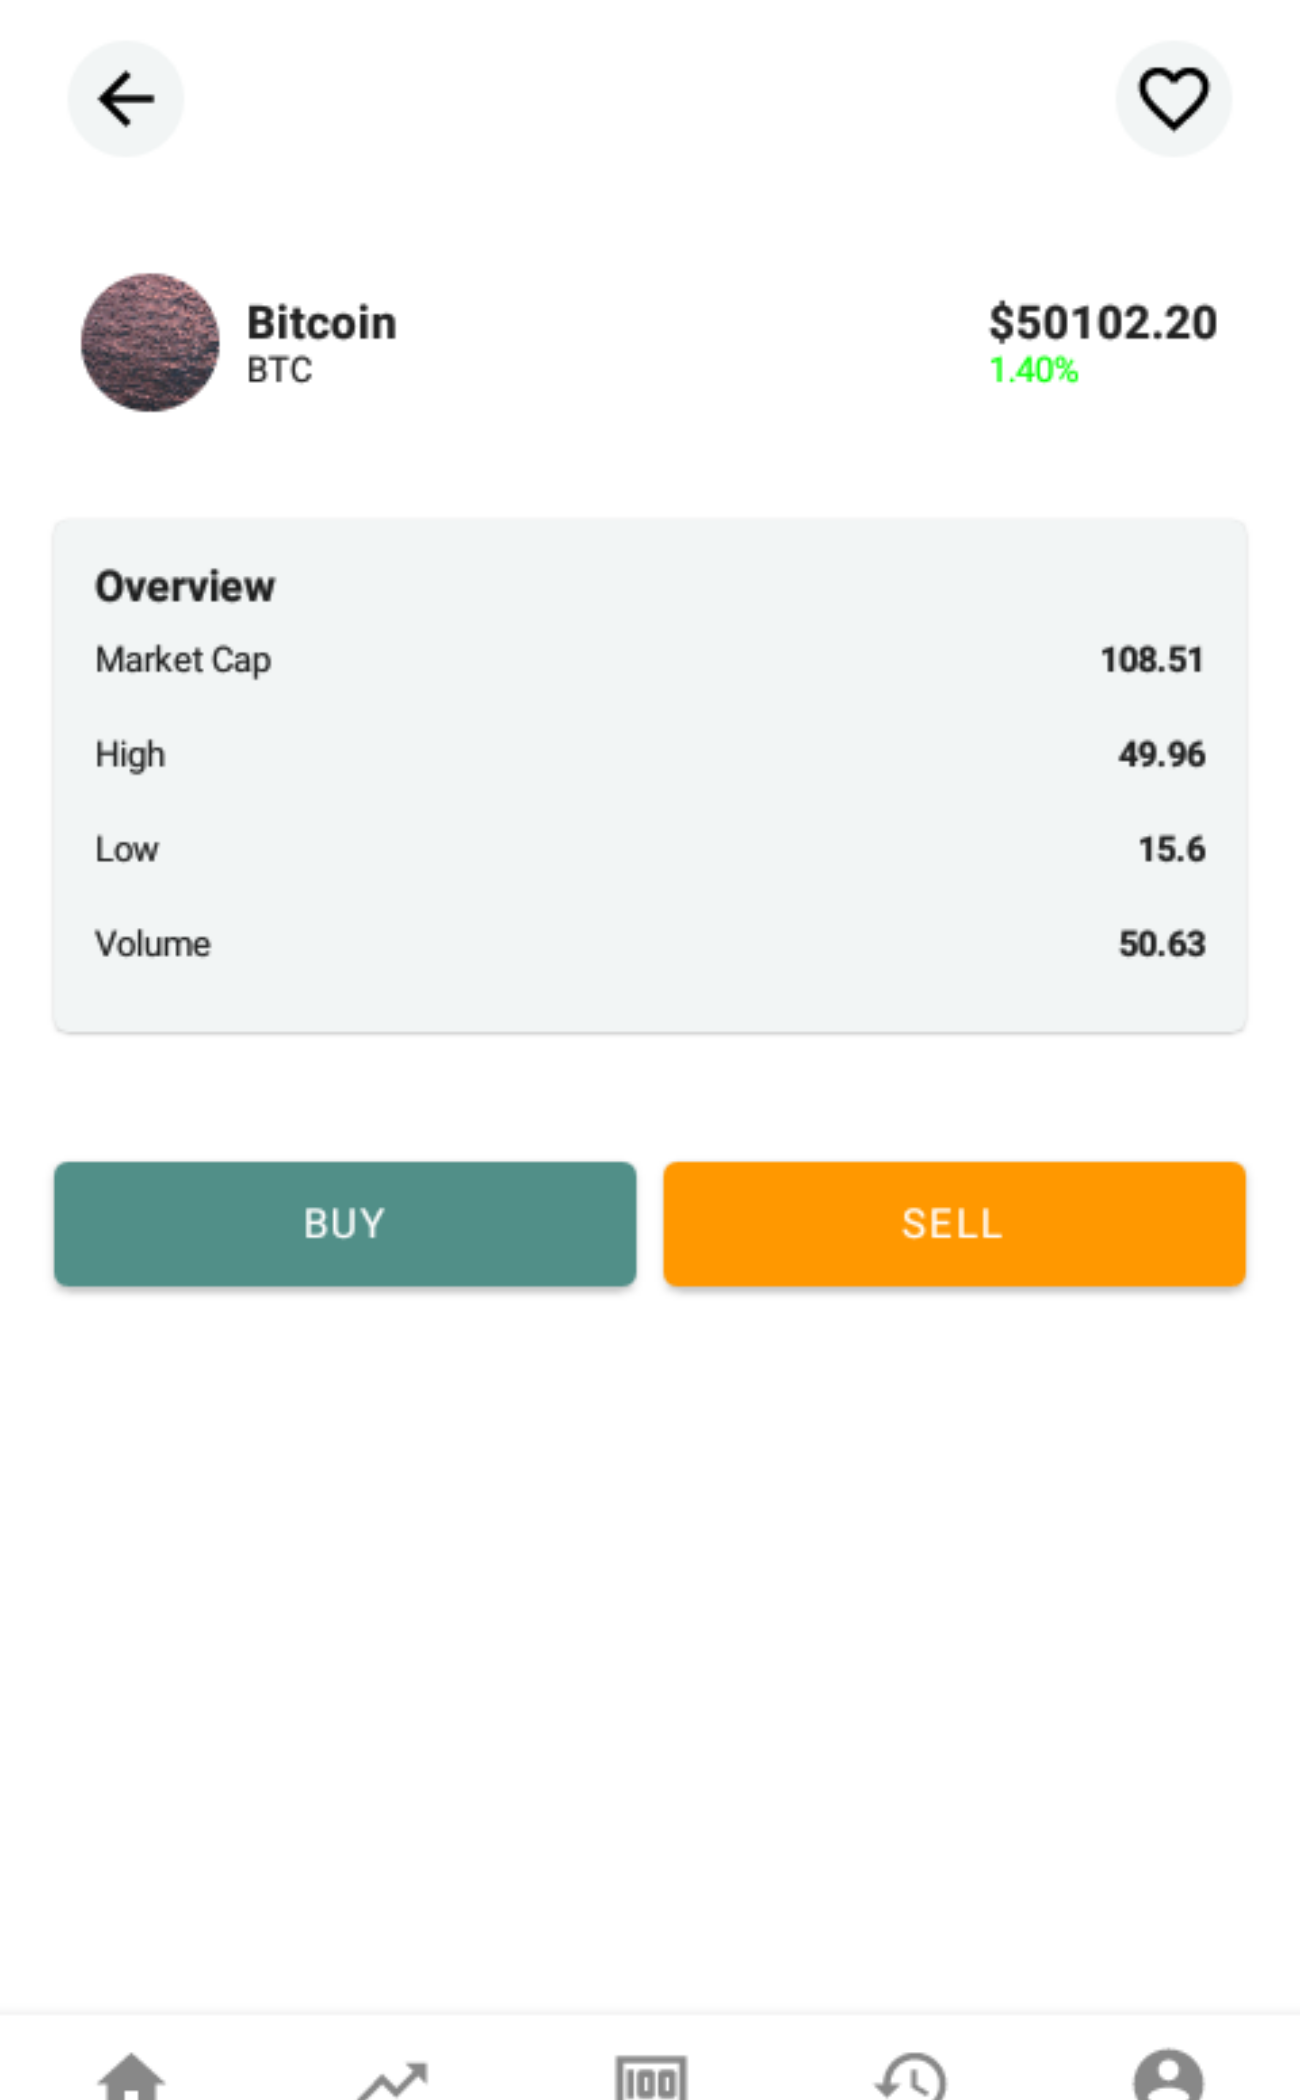This screenshot has width=1300, height=2100.
Task: Tap the Volume value 50.63
Action: click(x=1162, y=944)
